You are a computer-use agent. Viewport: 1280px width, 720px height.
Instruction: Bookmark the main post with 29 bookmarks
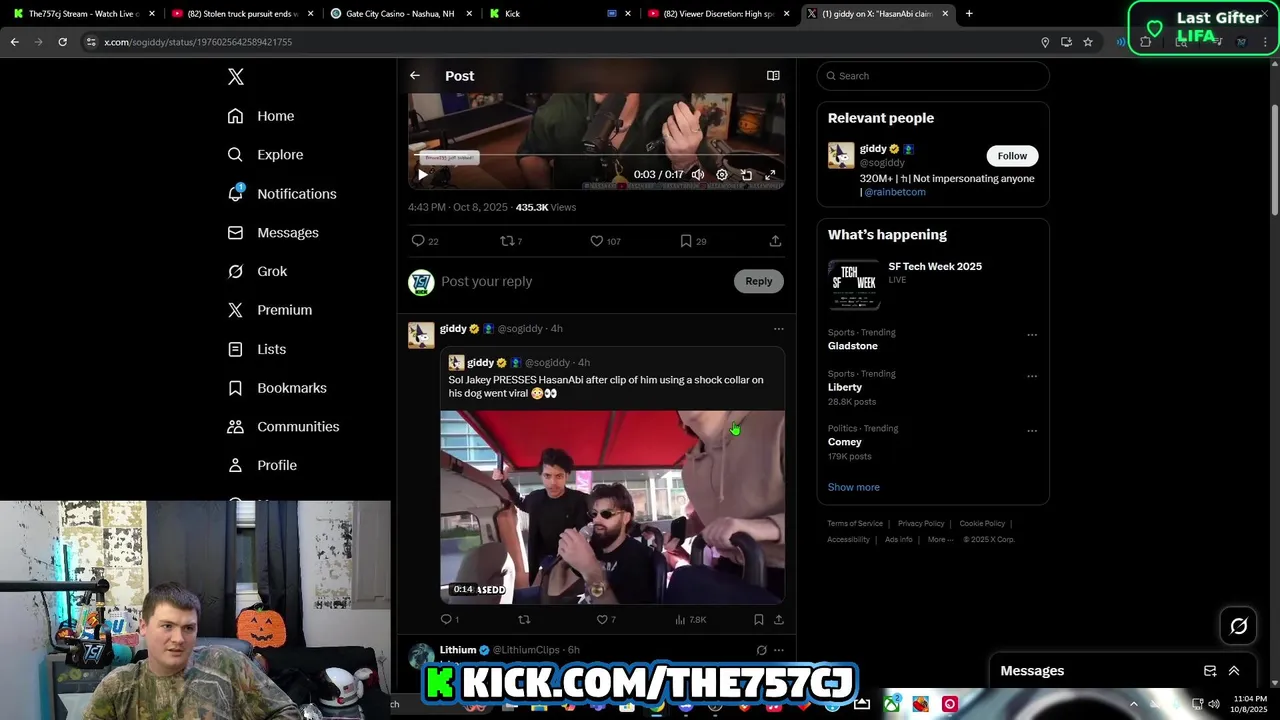[x=693, y=241]
